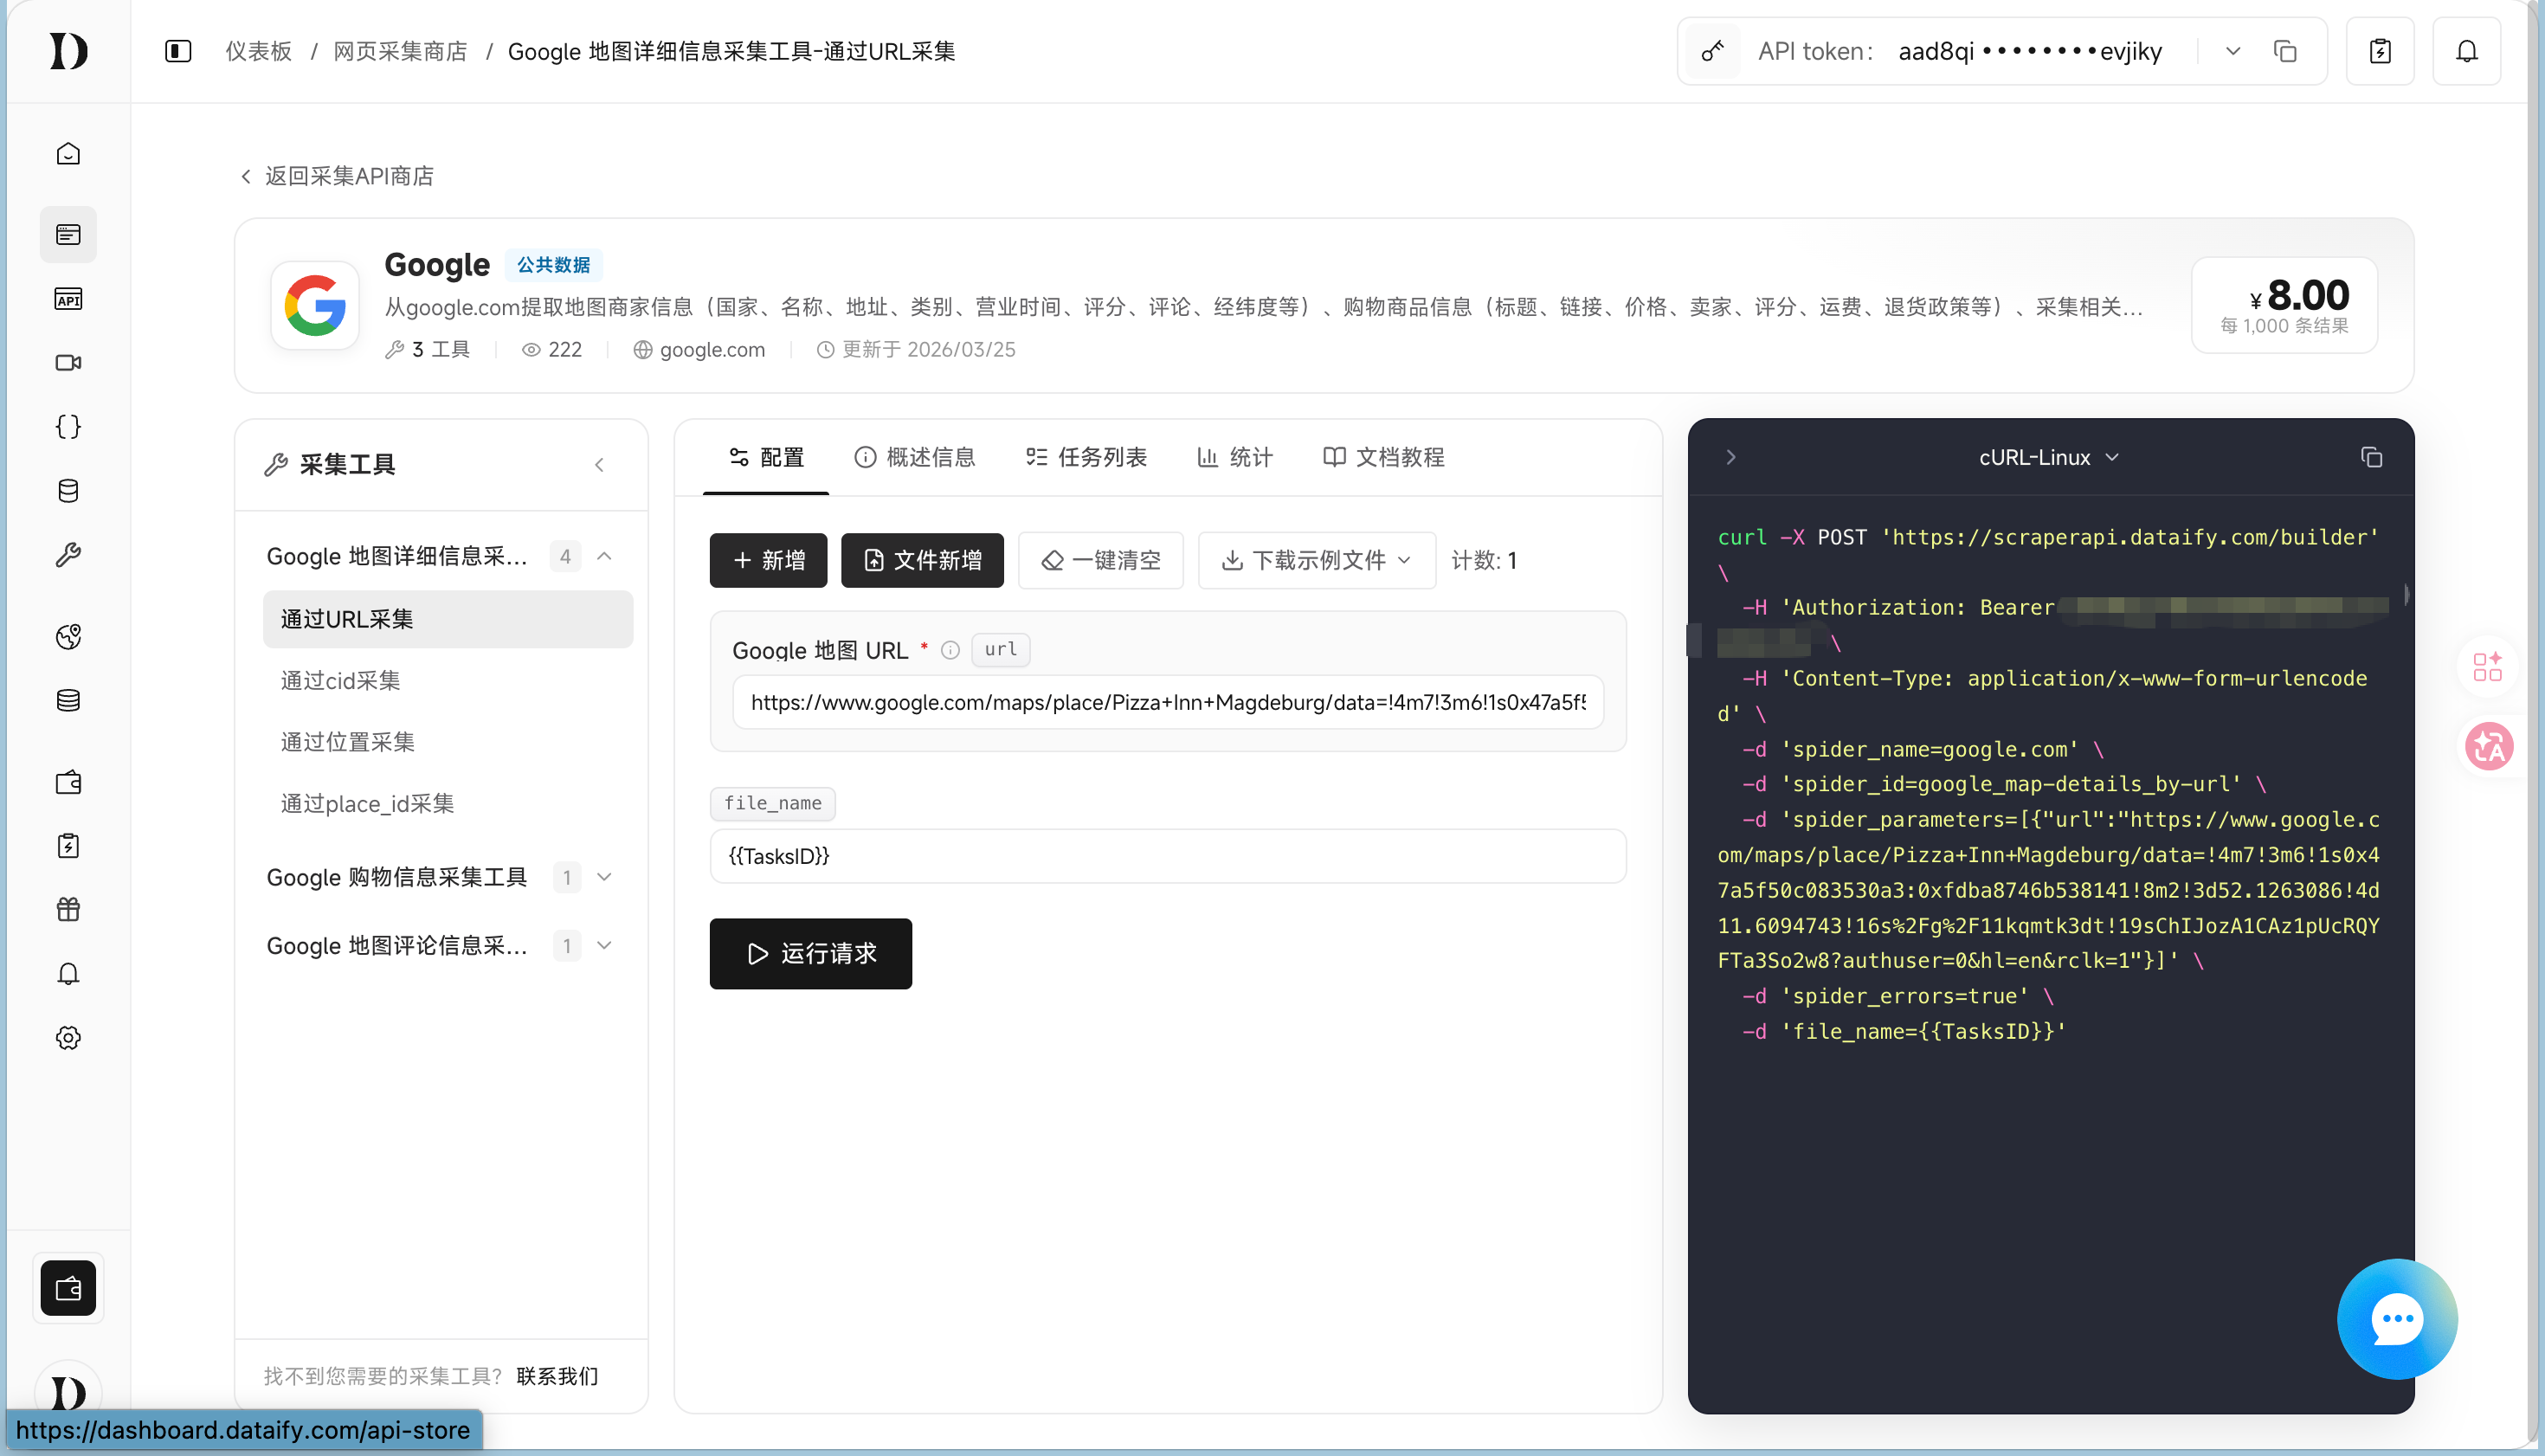Click the pink translate floating icon
Image resolution: width=2545 pixels, height=1456 pixels.
2489,747
